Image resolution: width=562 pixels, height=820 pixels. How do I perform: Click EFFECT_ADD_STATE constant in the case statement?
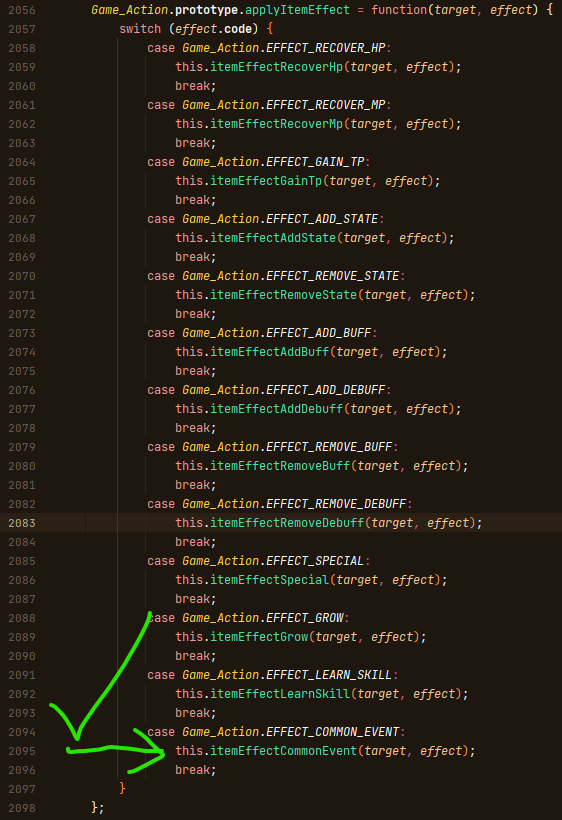click(x=322, y=219)
